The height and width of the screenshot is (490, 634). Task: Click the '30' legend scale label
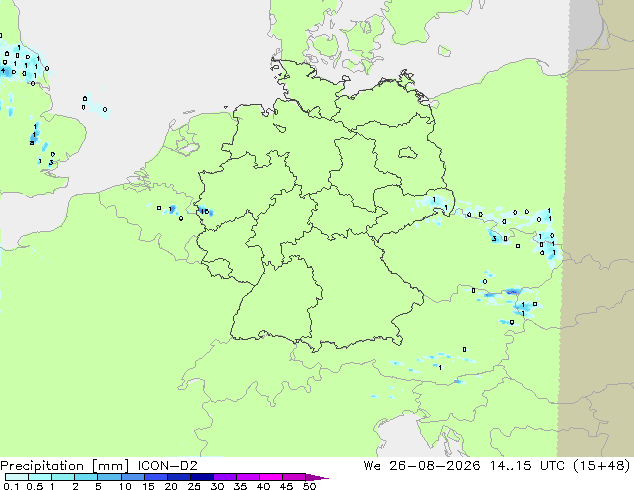(217, 486)
